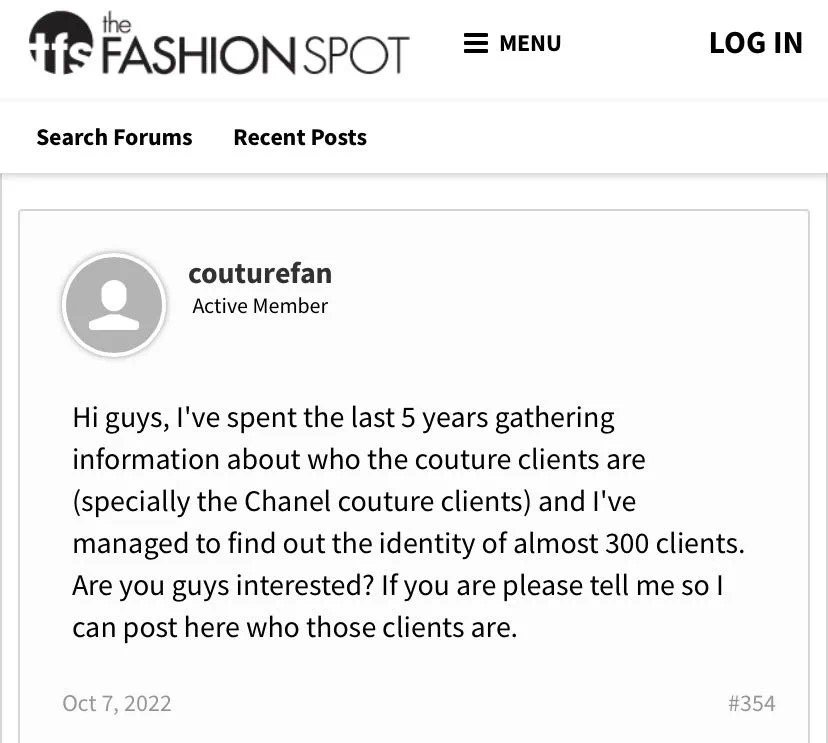Click the small 'the' text above FASHION

click(x=116, y=23)
